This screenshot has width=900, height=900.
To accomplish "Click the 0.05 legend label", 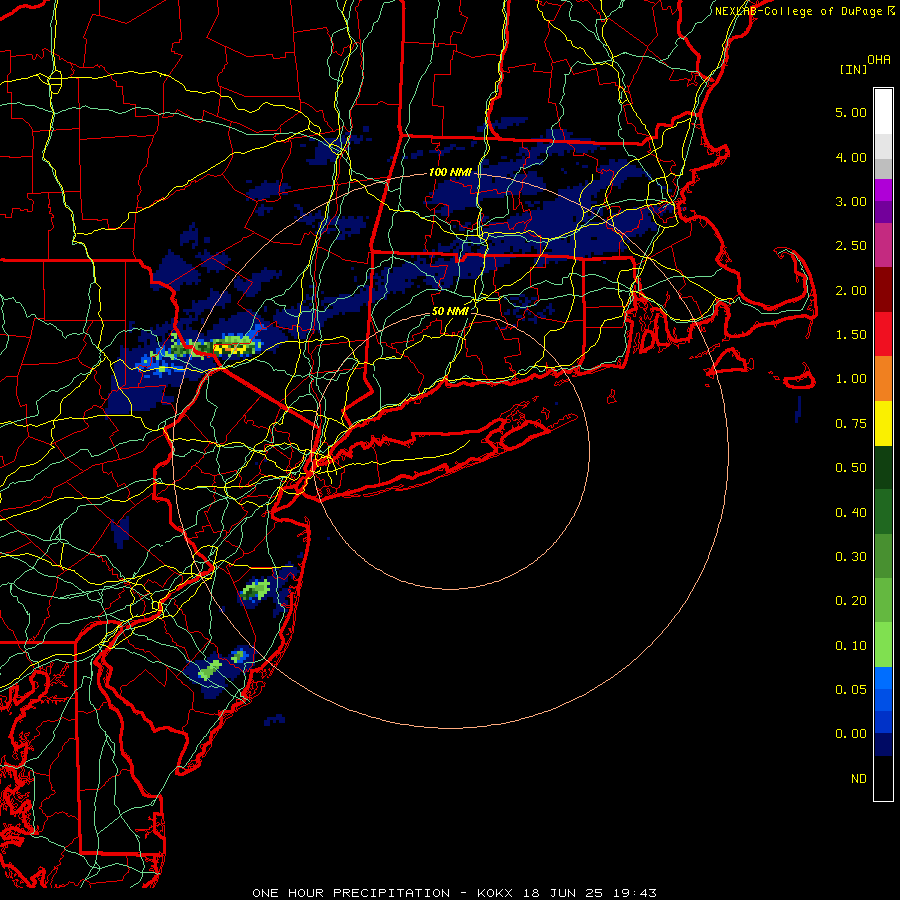I will [851, 689].
